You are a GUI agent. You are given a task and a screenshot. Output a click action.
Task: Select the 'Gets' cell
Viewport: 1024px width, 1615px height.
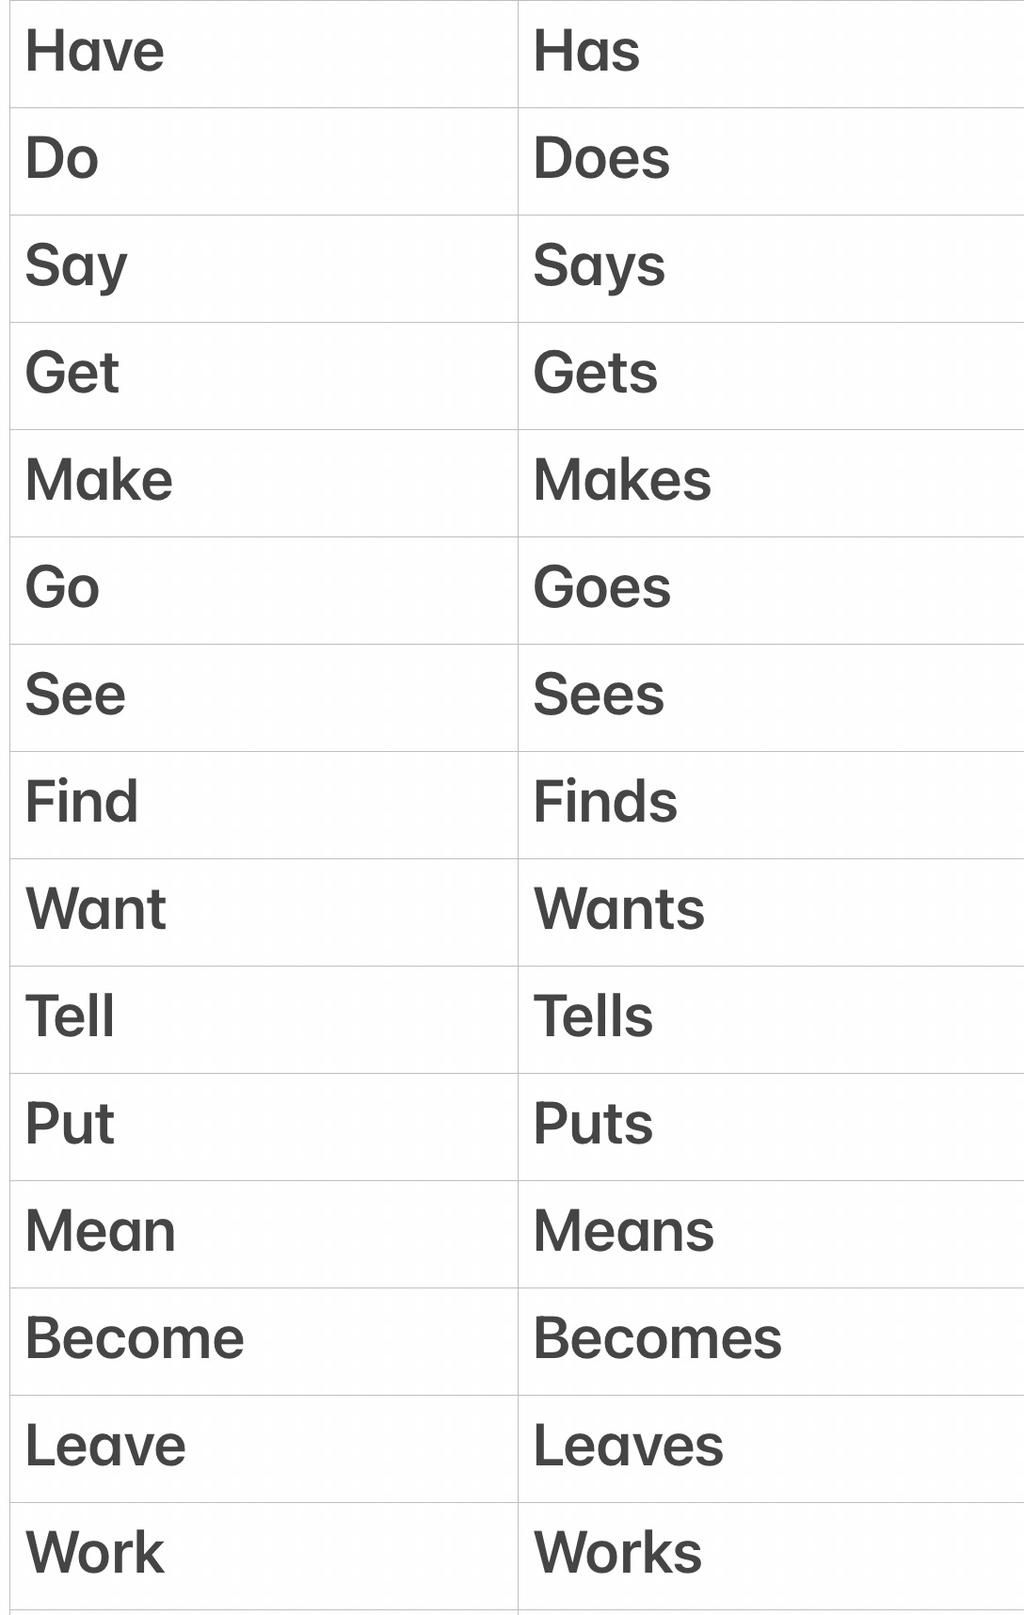pyautogui.click(x=771, y=376)
